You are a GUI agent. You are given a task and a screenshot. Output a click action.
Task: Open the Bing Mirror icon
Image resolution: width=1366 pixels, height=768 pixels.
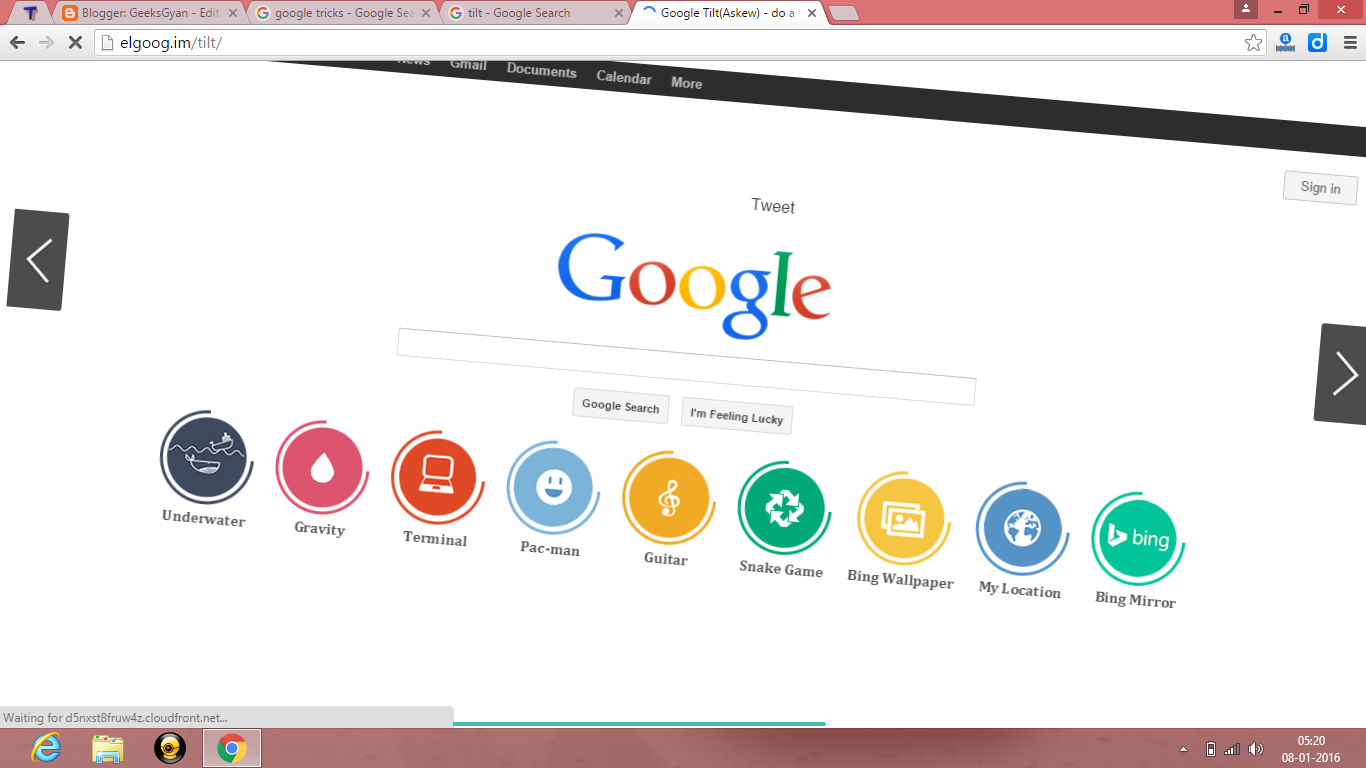[1137, 538]
